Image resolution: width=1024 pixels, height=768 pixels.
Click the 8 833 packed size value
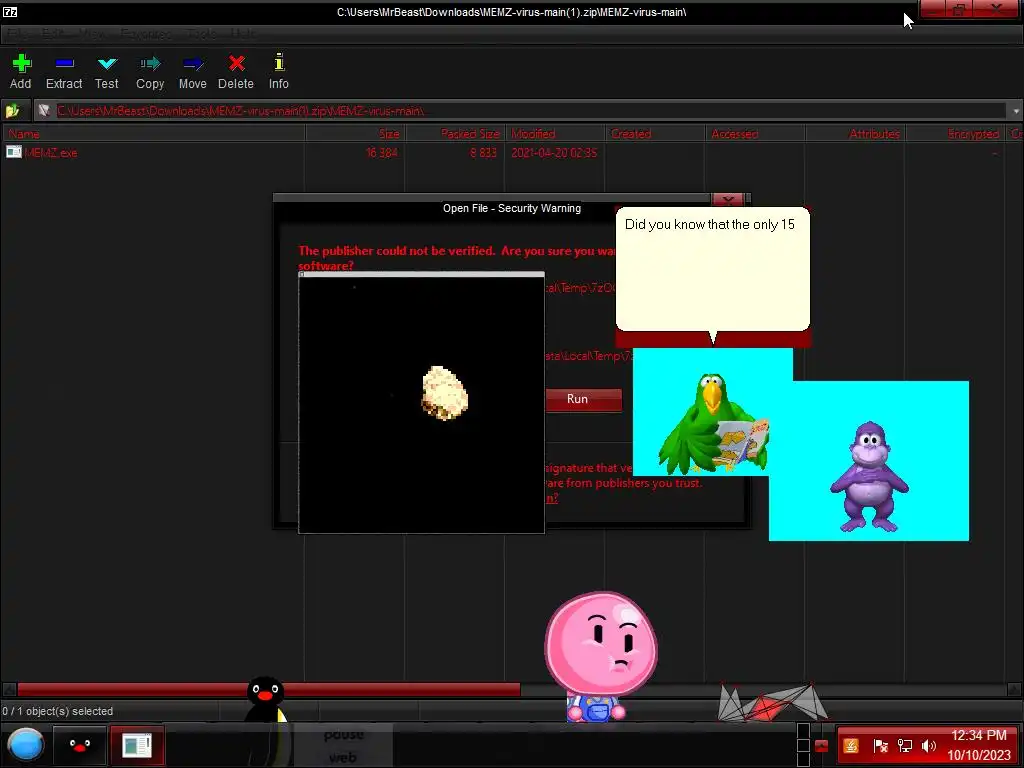pos(483,153)
